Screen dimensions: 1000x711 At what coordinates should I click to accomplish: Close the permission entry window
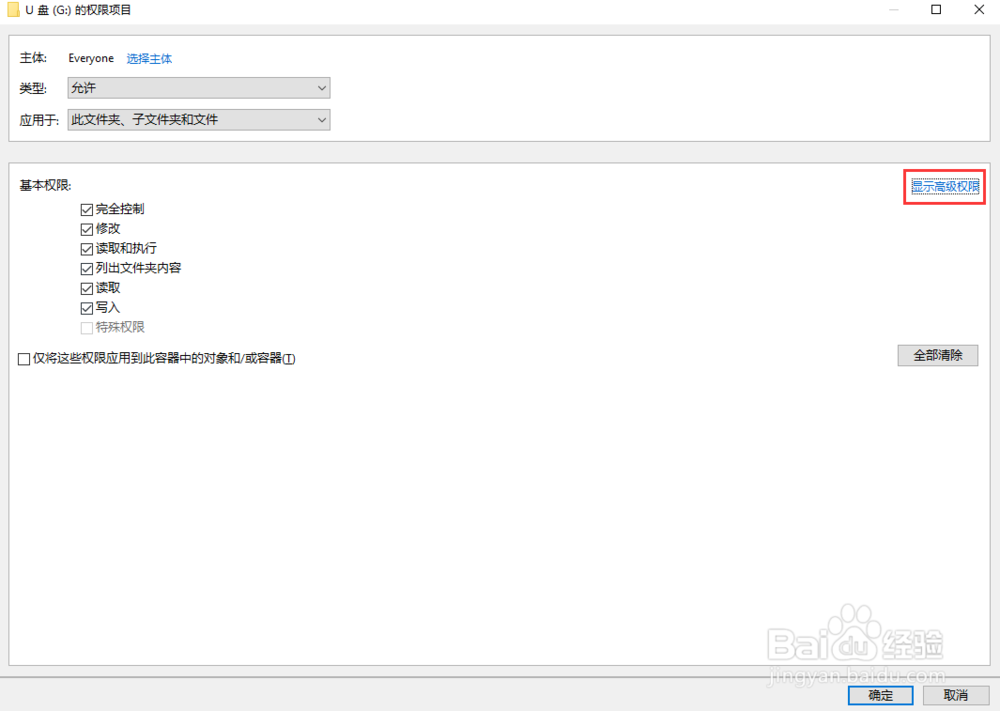(979, 10)
